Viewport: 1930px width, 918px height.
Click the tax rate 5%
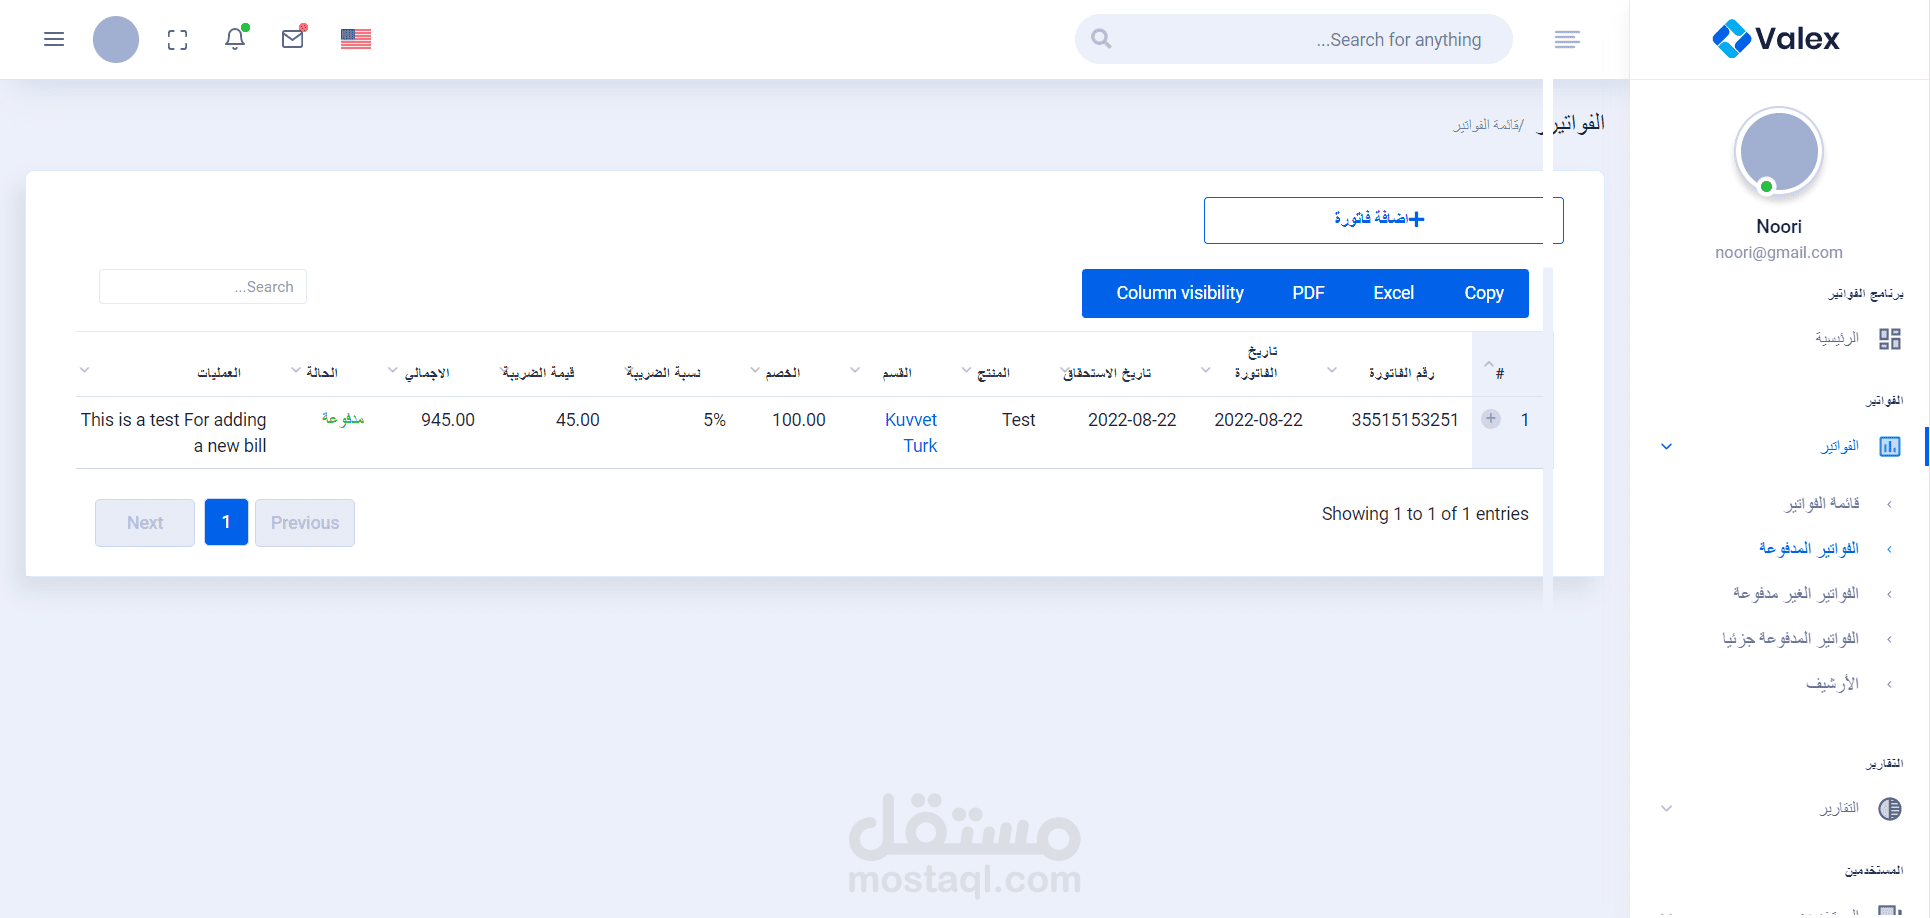point(714,420)
